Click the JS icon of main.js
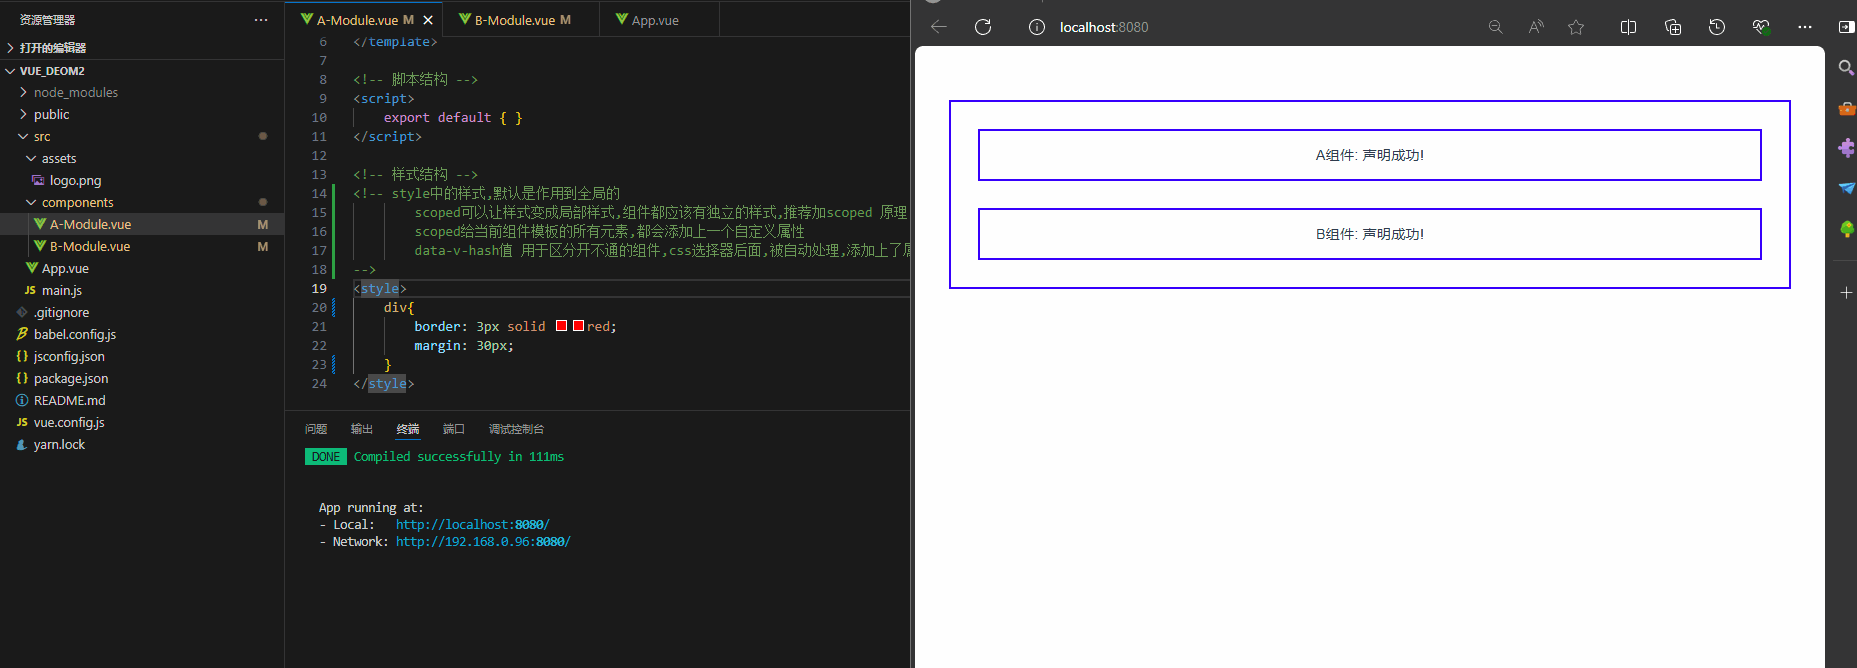 (30, 290)
